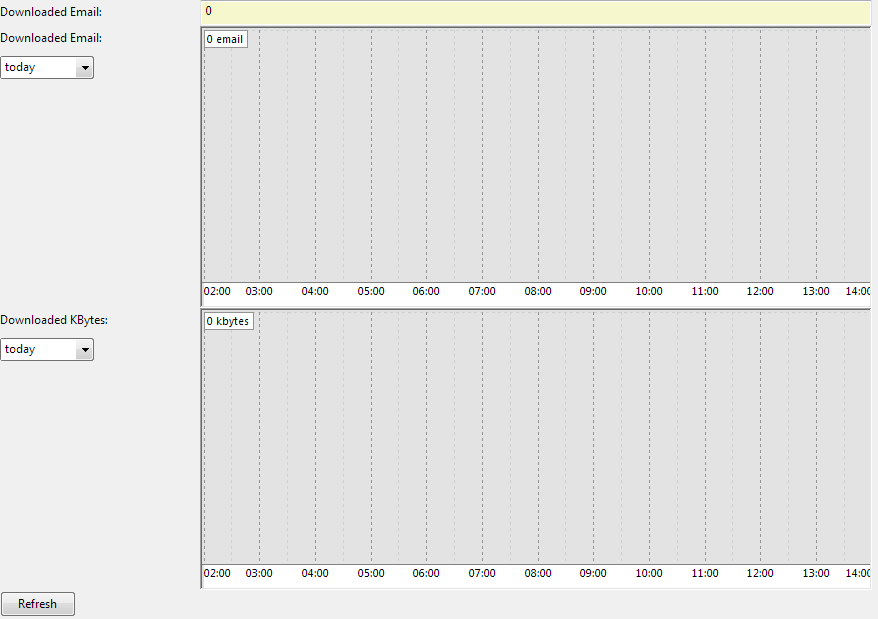878x619 pixels.
Task: Click the 06:00 gridline on the kbytes chart
Action: click(x=426, y=440)
